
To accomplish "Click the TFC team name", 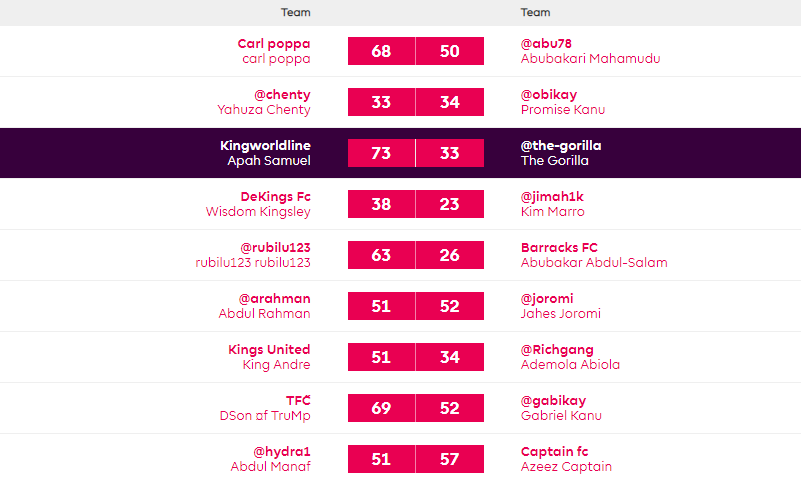I will [x=298, y=401].
